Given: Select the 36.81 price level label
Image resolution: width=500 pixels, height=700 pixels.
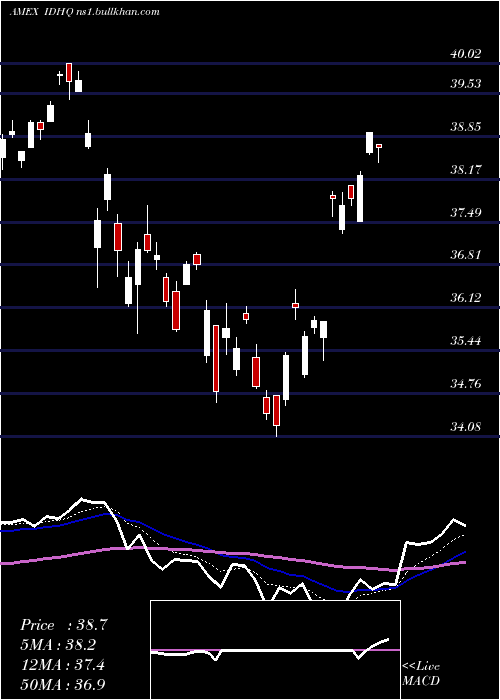Looking at the screenshot, I should point(466,255).
